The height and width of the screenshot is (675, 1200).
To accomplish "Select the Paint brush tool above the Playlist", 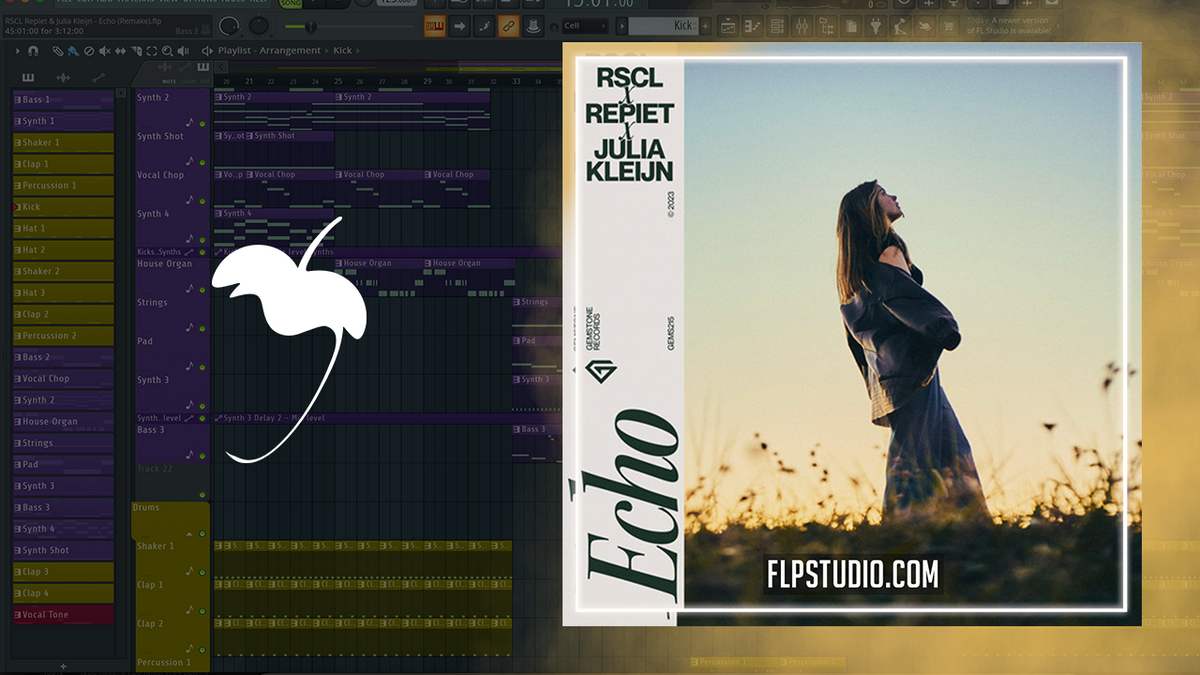I will pyautogui.click(x=72, y=50).
